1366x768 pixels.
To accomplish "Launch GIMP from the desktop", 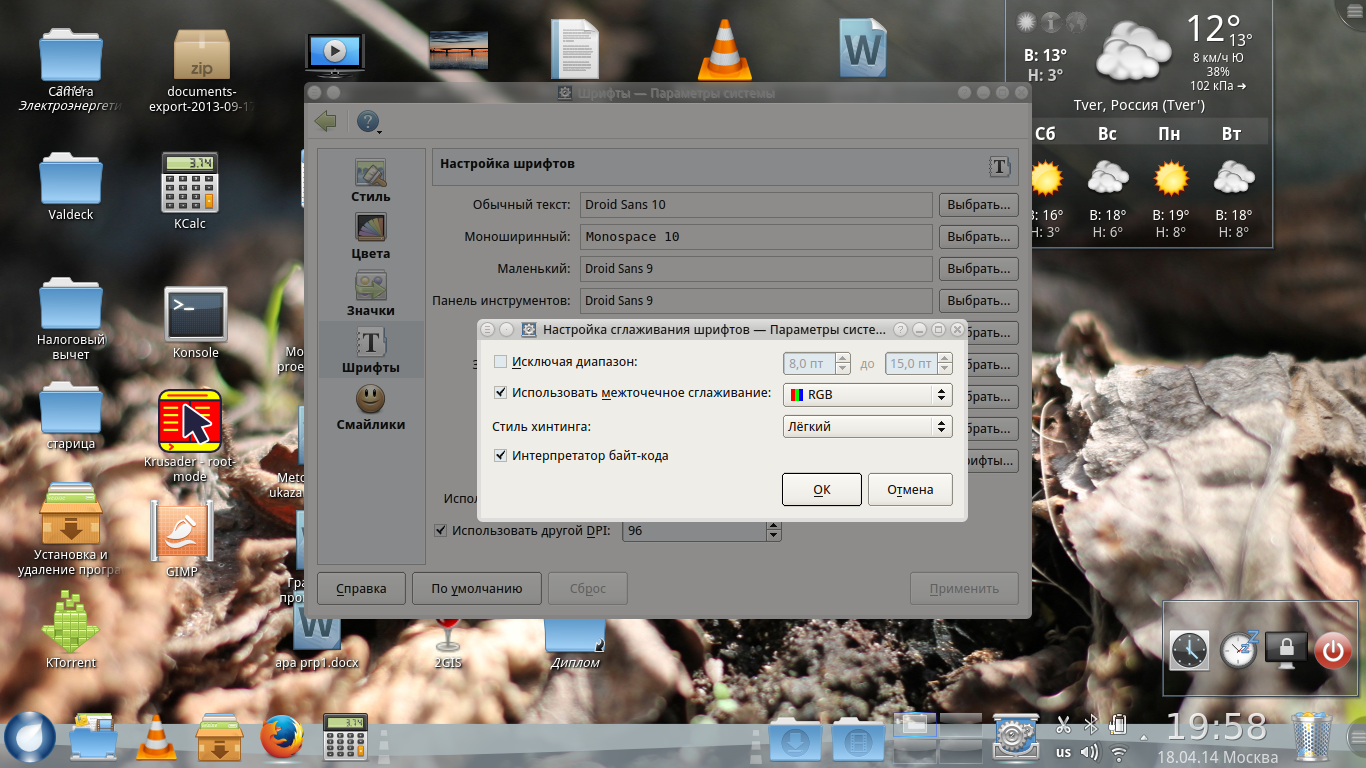I will point(182,539).
